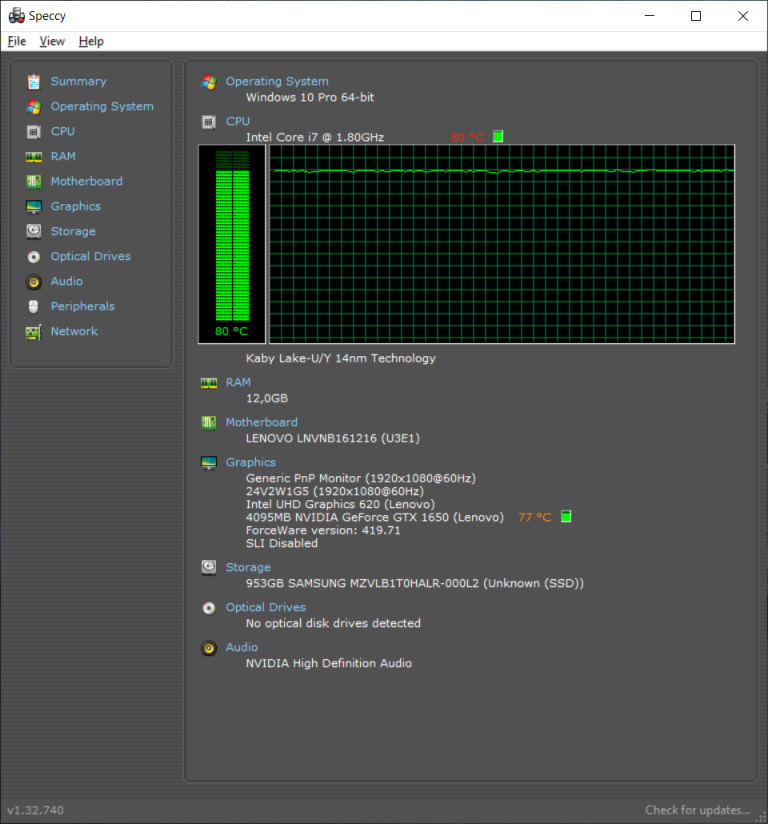Open the File menu
This screenshot has height=824, width=768.
pos(17,41)
